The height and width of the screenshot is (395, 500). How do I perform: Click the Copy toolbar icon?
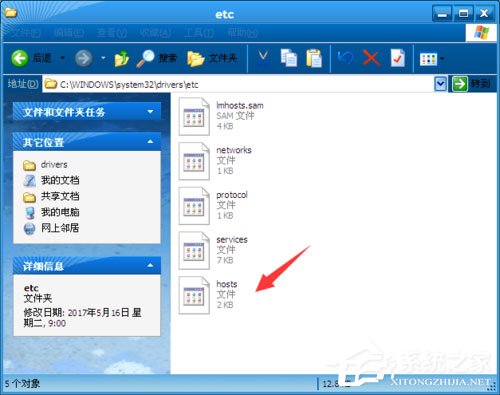click(289, 58)
